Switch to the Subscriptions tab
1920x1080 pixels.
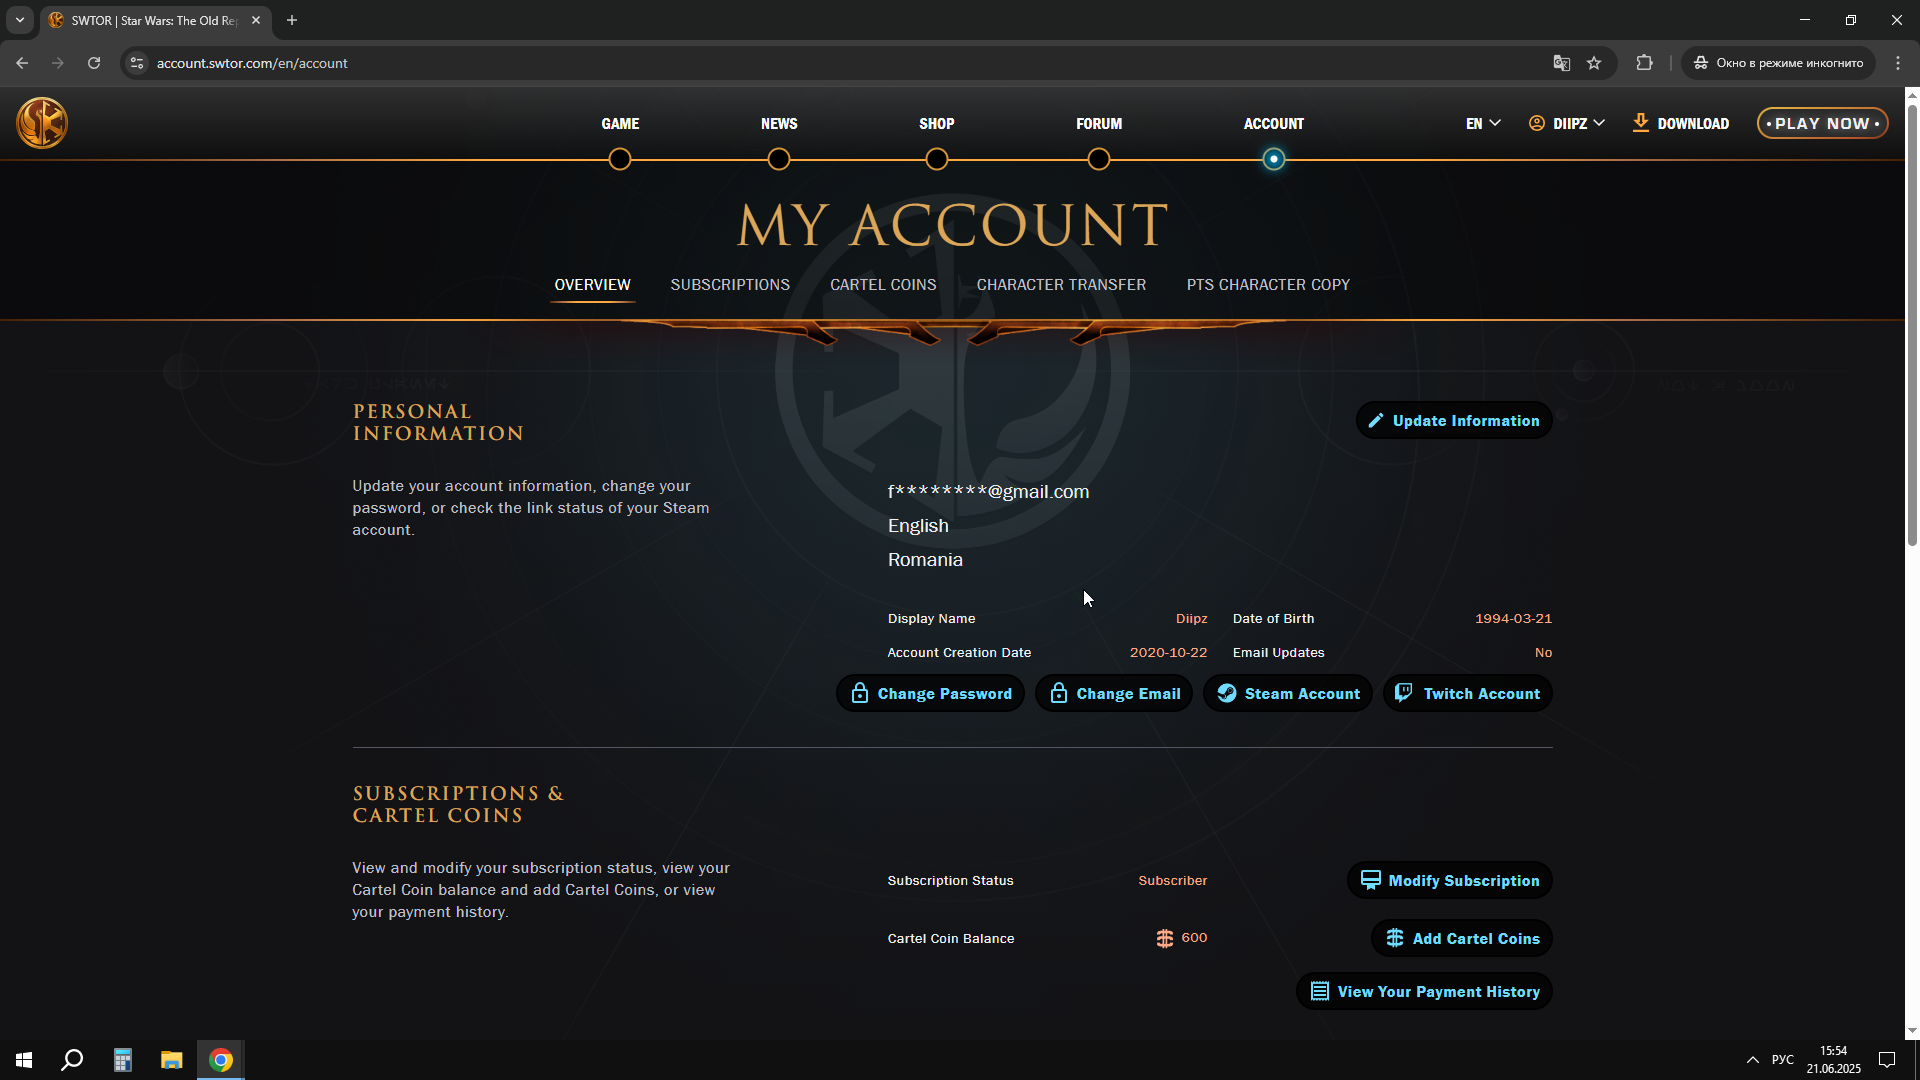coord(730,285)
